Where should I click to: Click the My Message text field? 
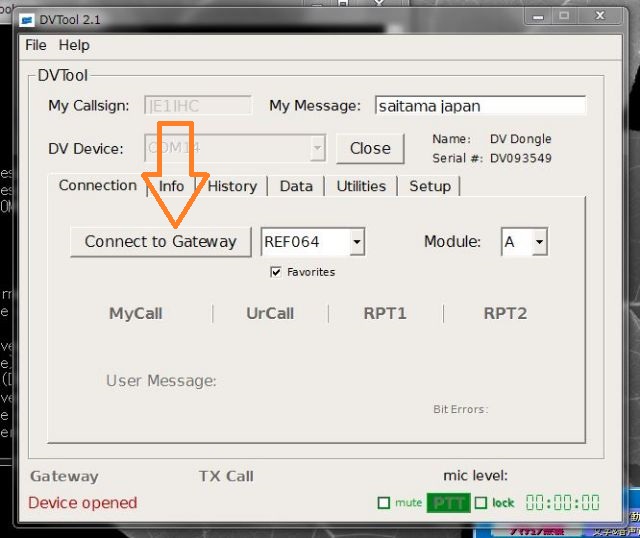point(480,106)
